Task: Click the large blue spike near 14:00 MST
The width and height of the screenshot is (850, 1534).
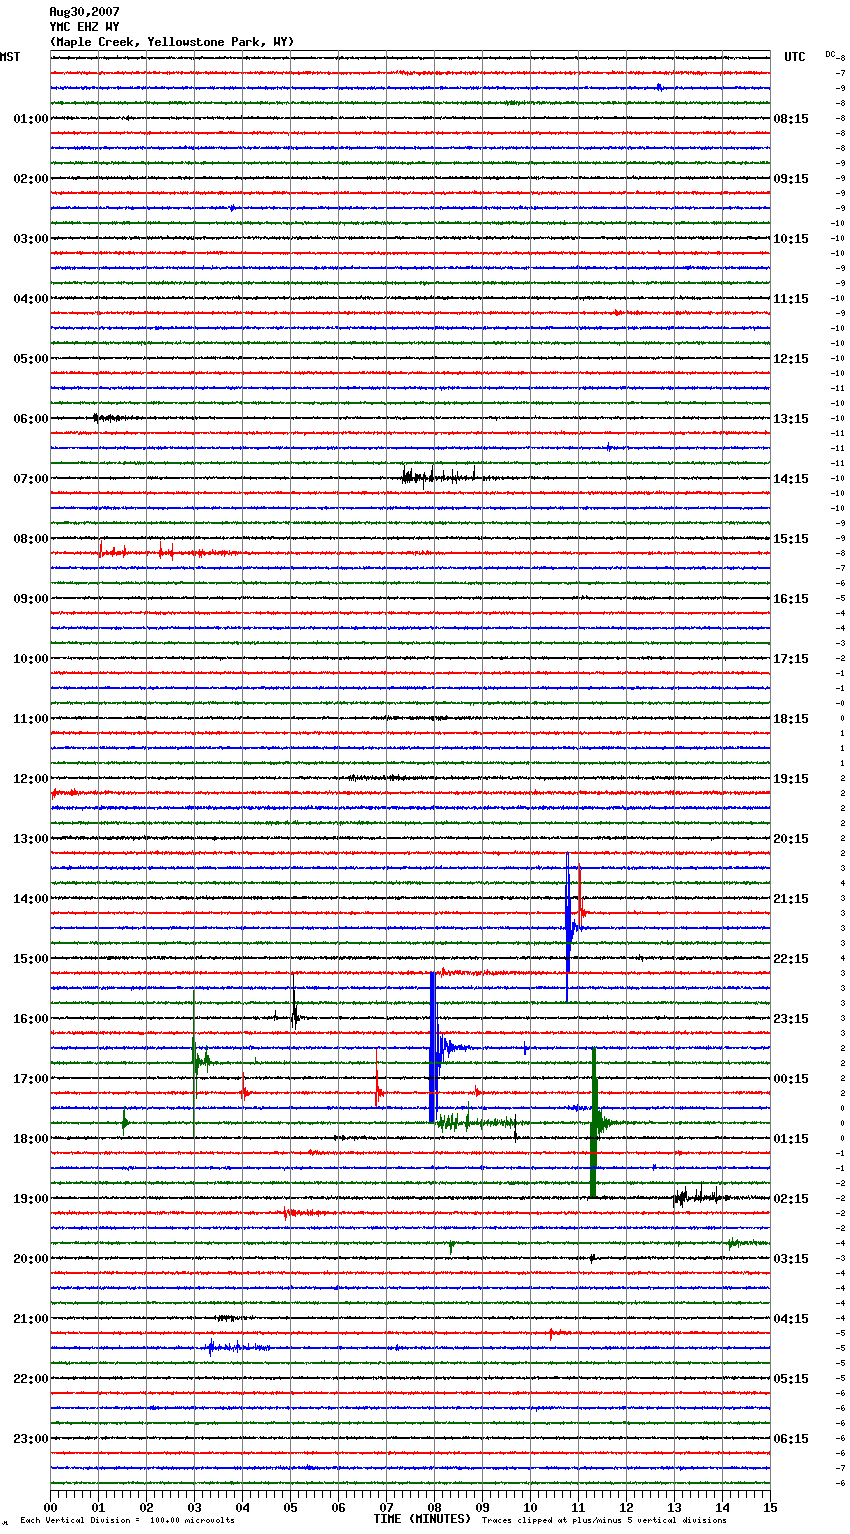Action: coord(568,927)
